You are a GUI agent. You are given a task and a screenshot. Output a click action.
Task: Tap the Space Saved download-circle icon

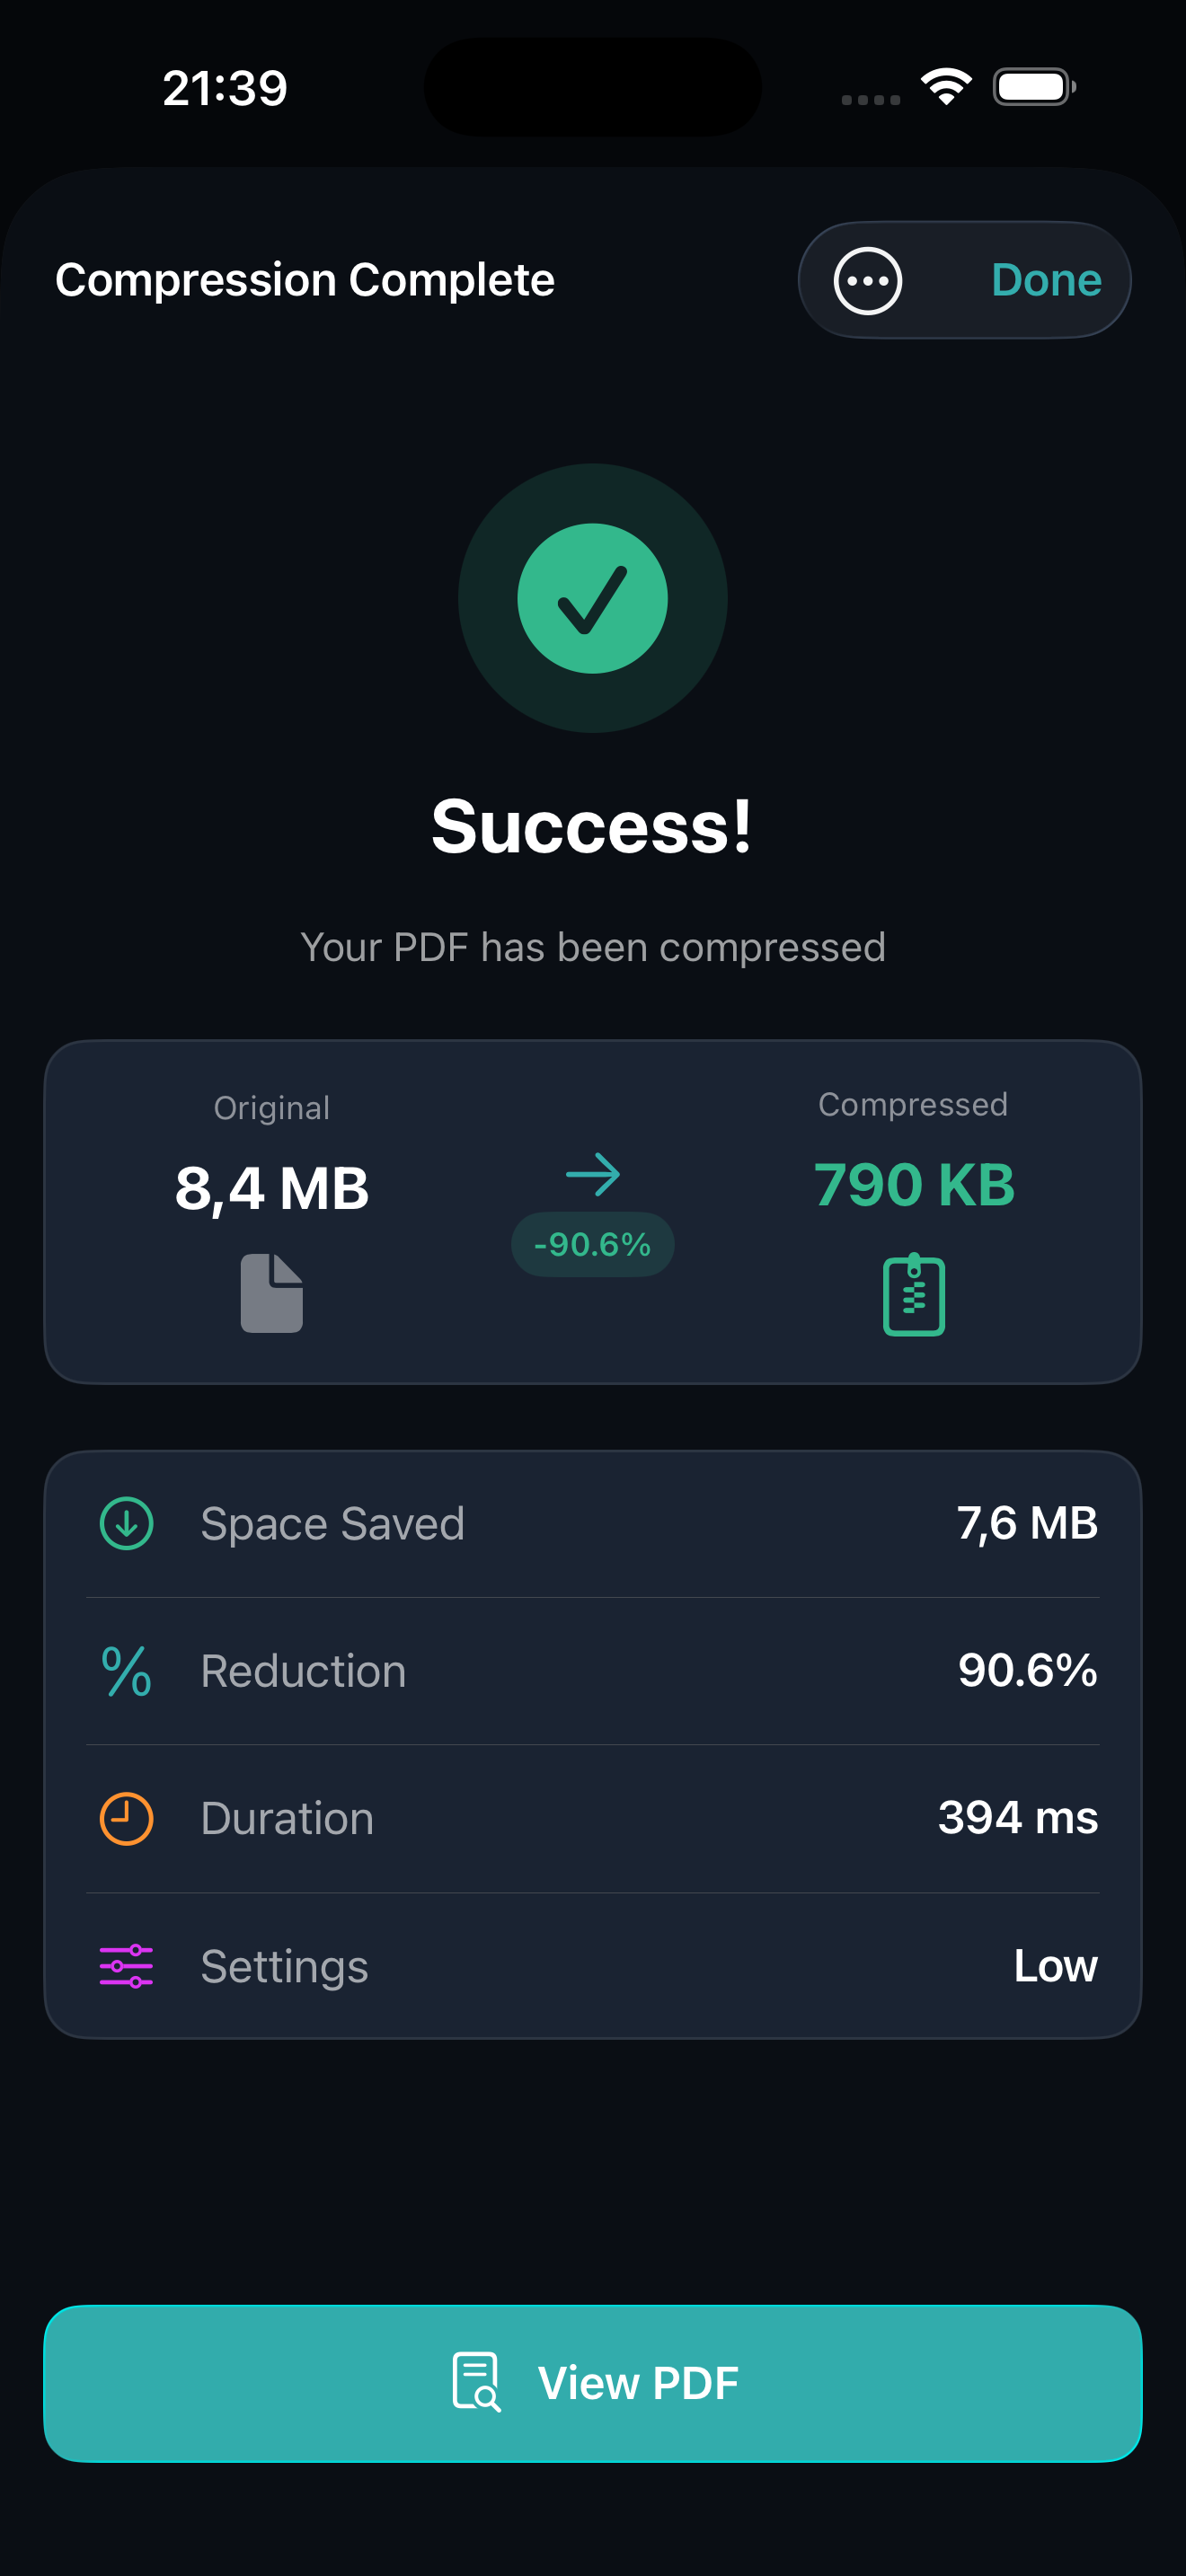127,1523
